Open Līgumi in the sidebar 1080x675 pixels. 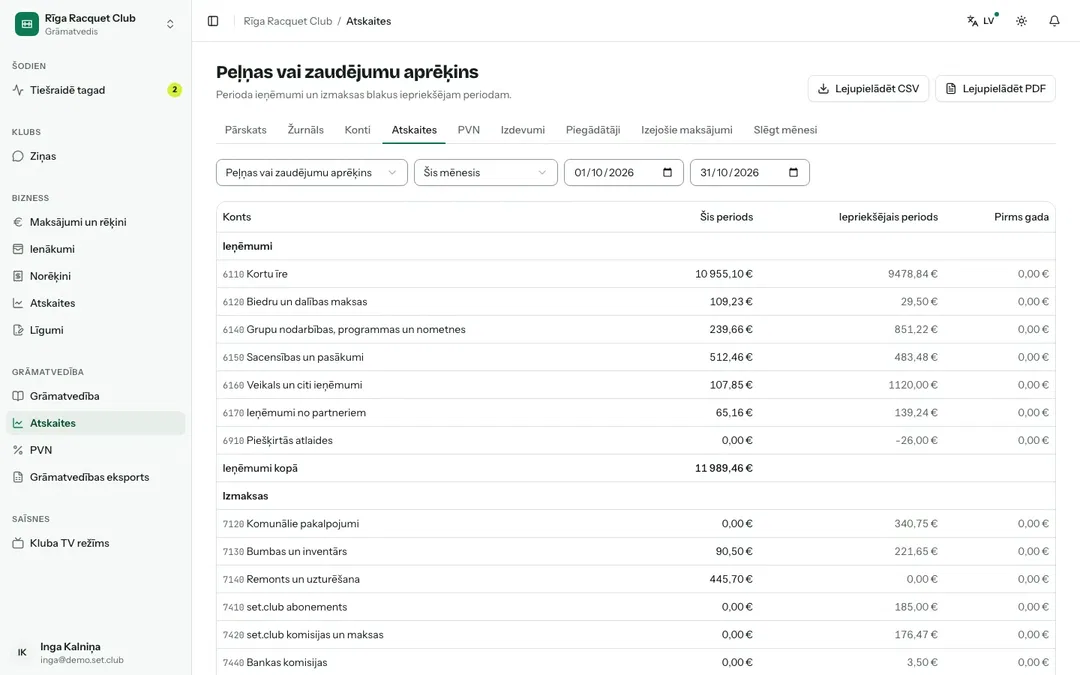click(x=96, y=330)
